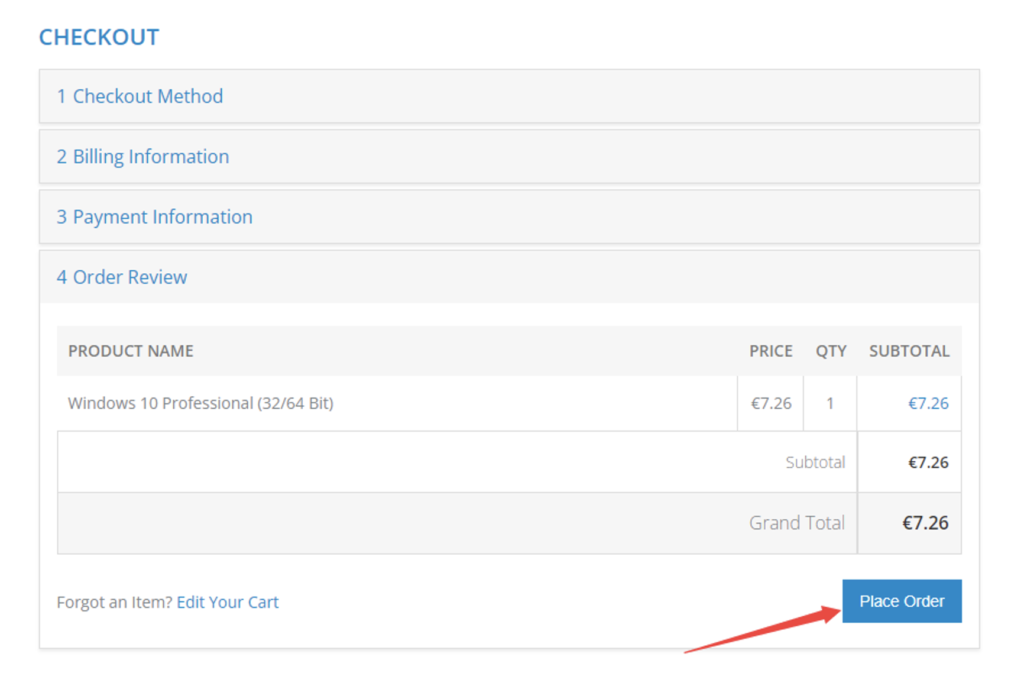Expand the 1 Checkout Method step
Screen dimensions: 1024x686
click(509, 96)
